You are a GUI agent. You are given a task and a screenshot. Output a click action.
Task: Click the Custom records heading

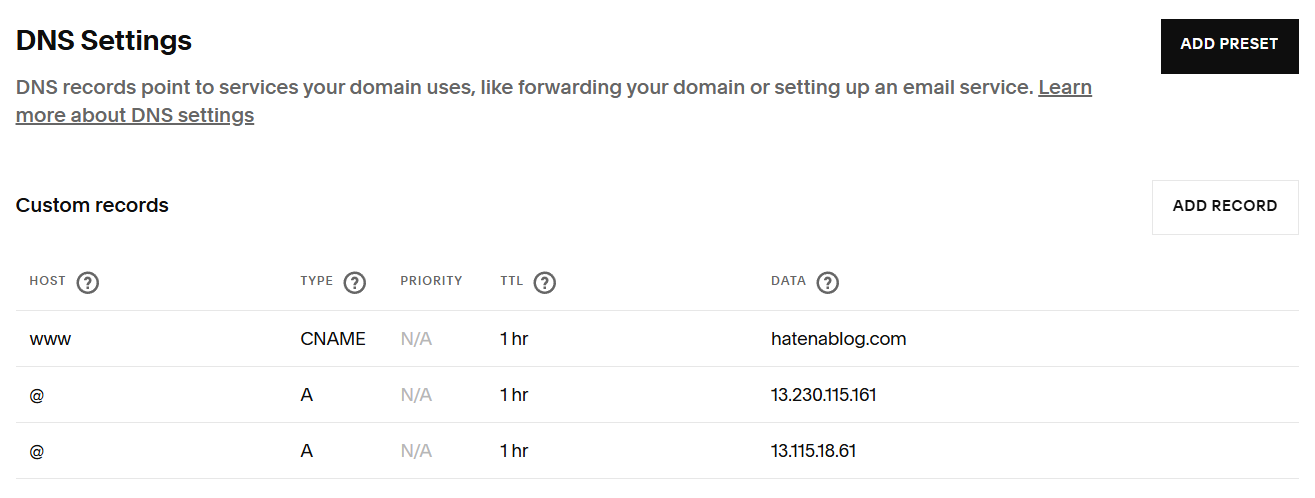click(92, 206)
